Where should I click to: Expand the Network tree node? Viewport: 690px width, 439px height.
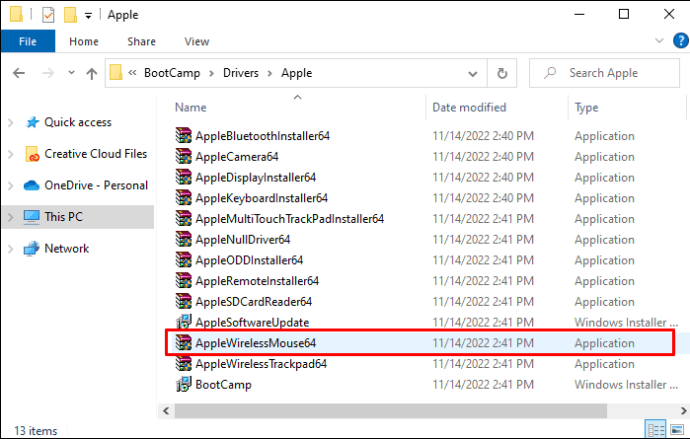tap(11, 249)
